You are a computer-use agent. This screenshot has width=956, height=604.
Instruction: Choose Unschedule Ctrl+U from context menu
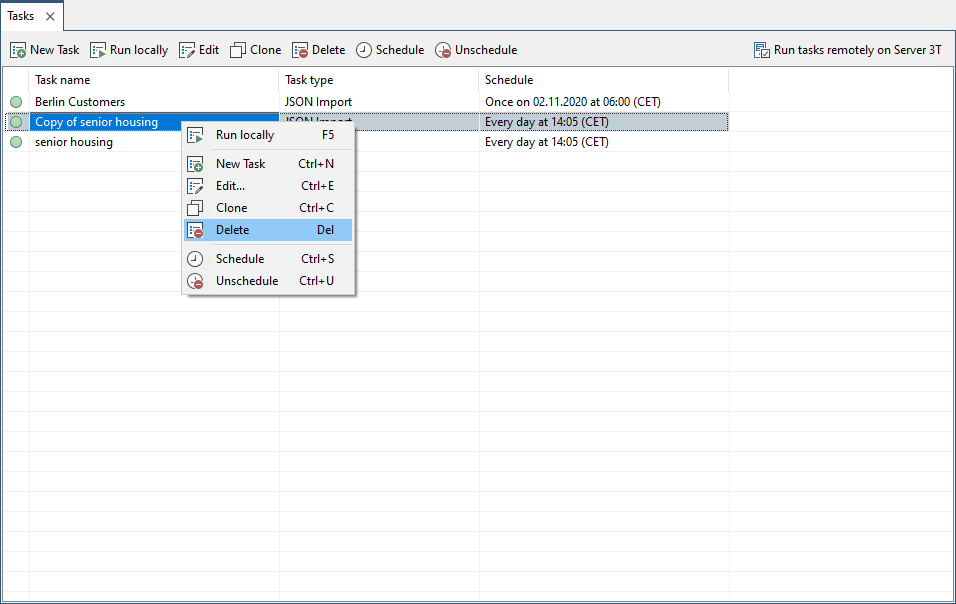pos(268,281)
